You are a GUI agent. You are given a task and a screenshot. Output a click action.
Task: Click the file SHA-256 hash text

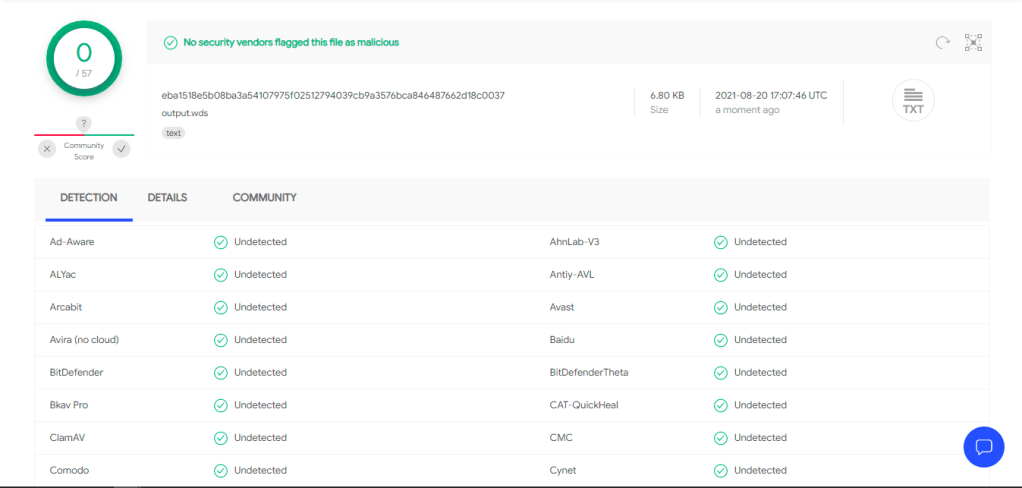[x=333, y=96]
